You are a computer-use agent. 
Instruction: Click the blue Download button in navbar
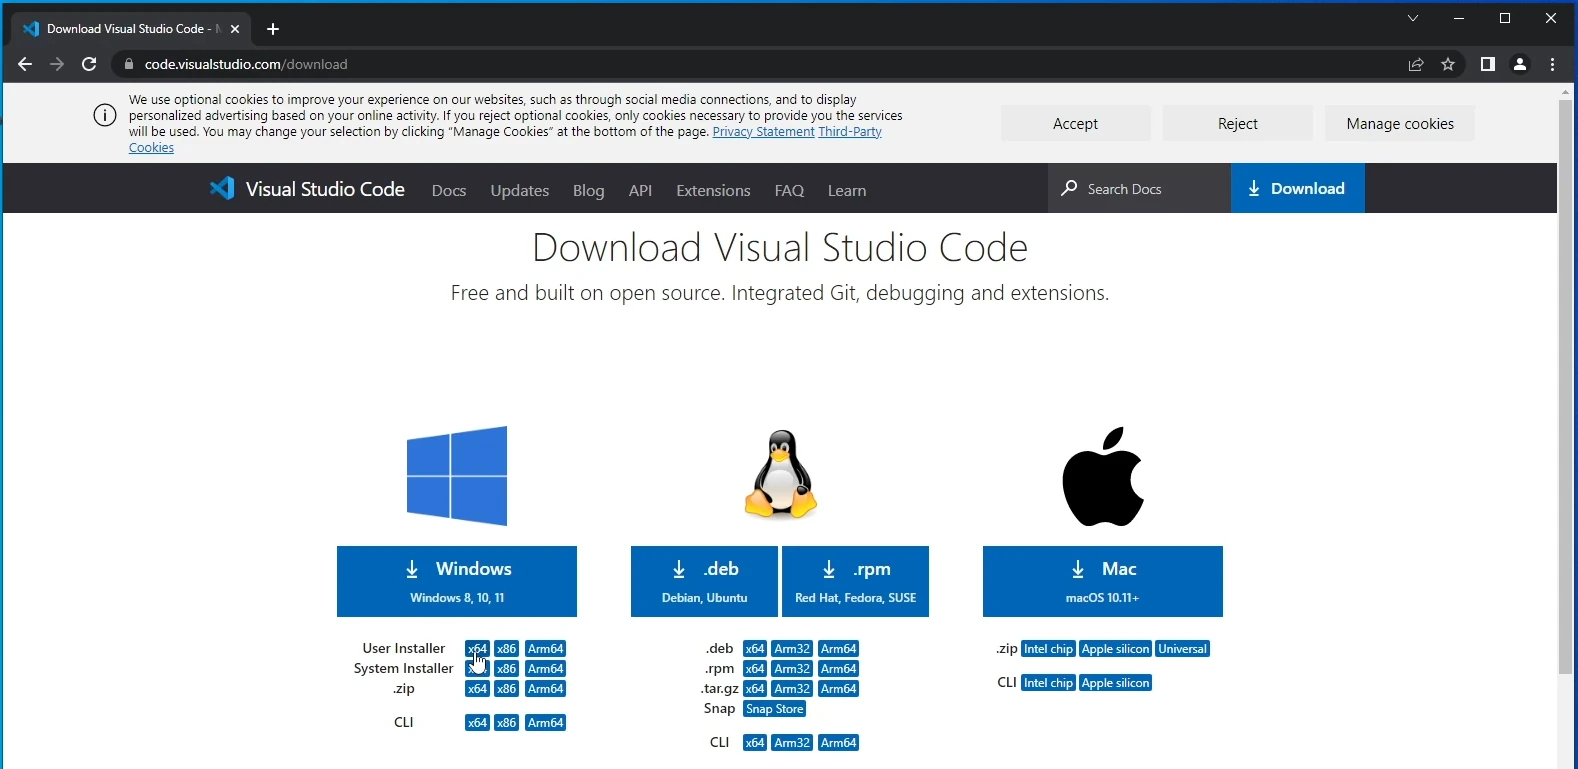click(x=1298, y=188)
